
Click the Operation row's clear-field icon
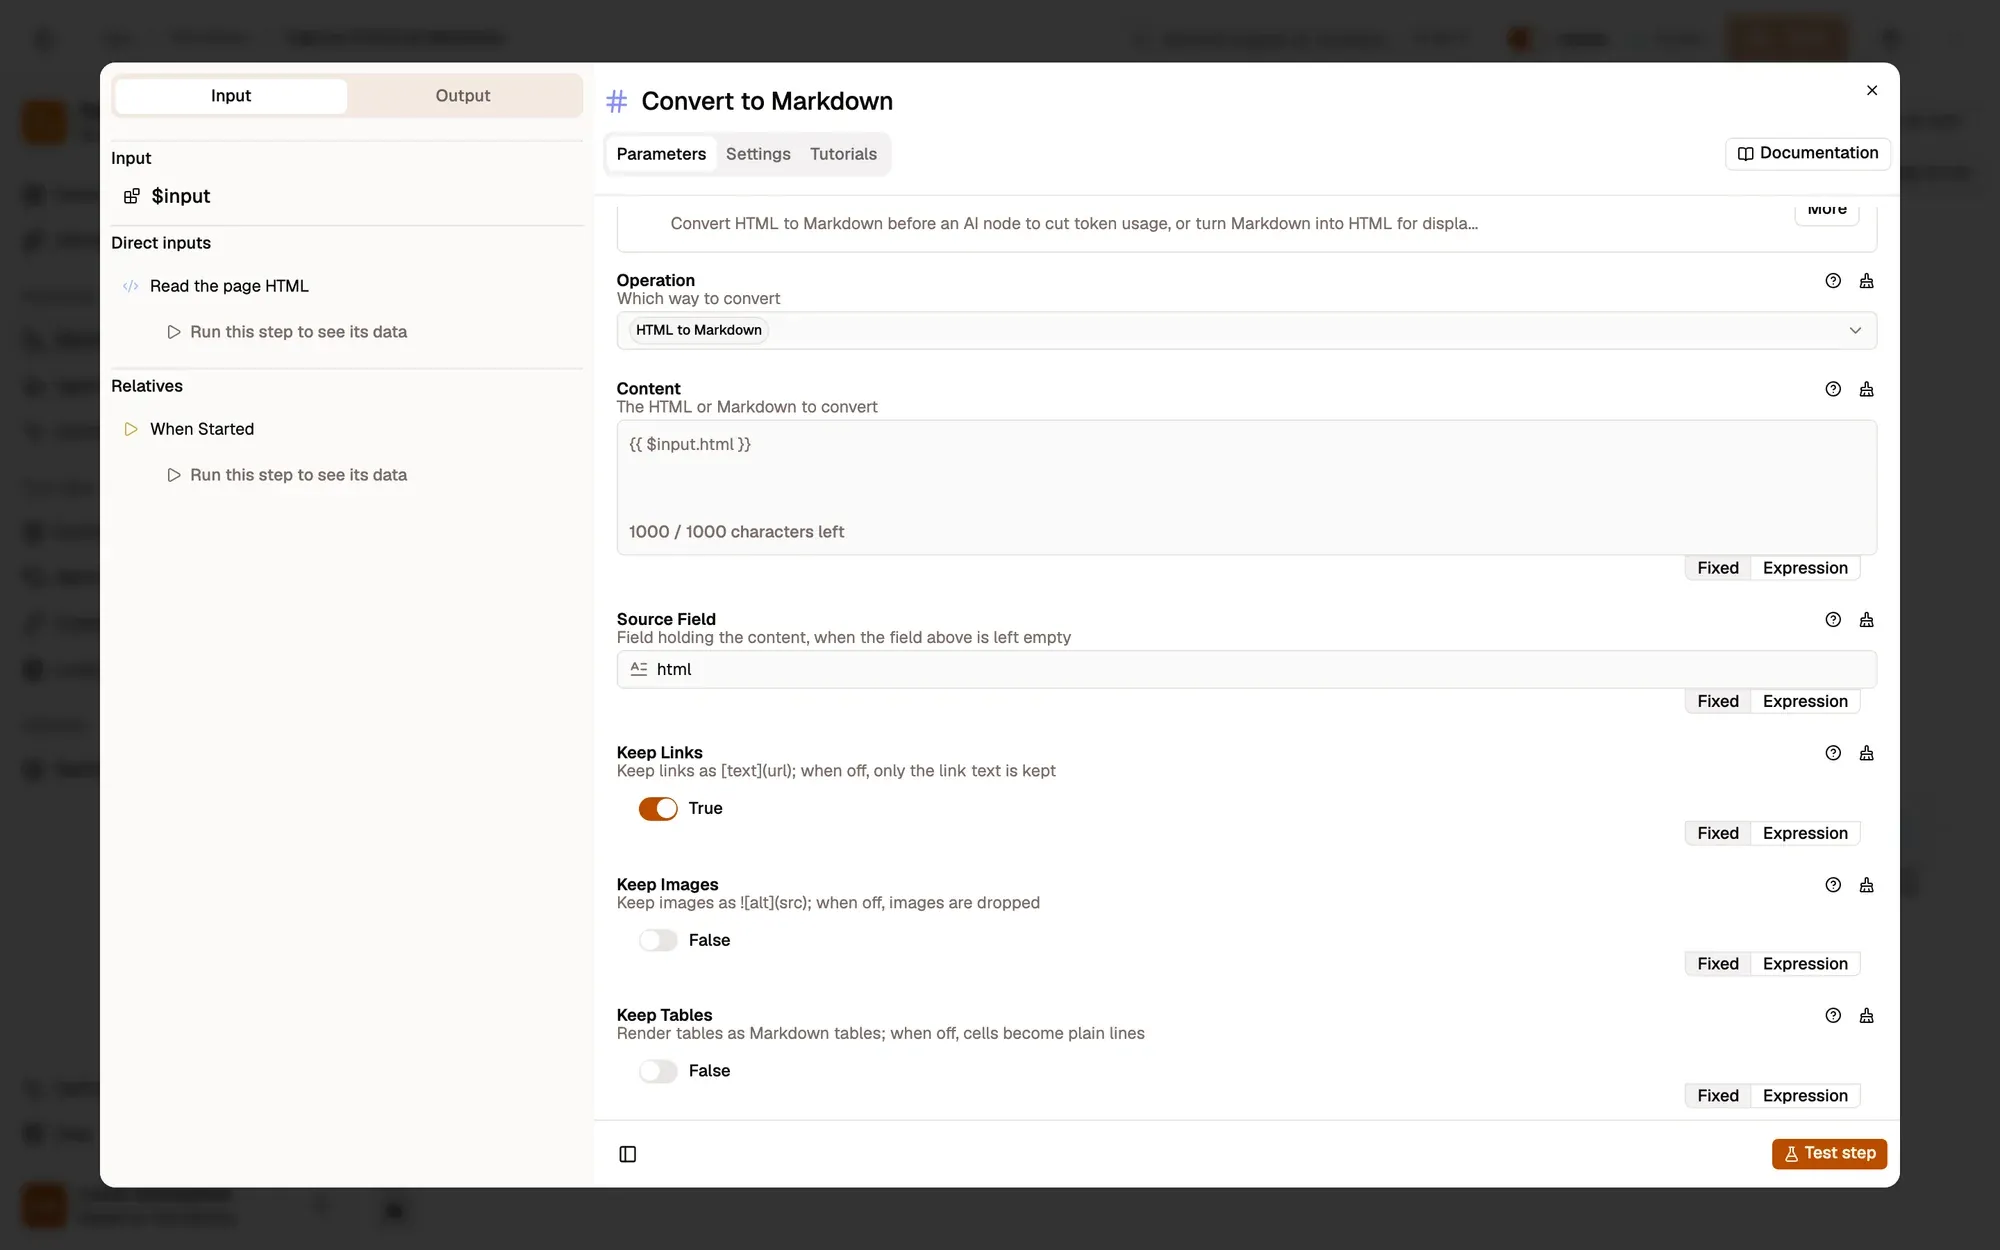(1866, 281)
